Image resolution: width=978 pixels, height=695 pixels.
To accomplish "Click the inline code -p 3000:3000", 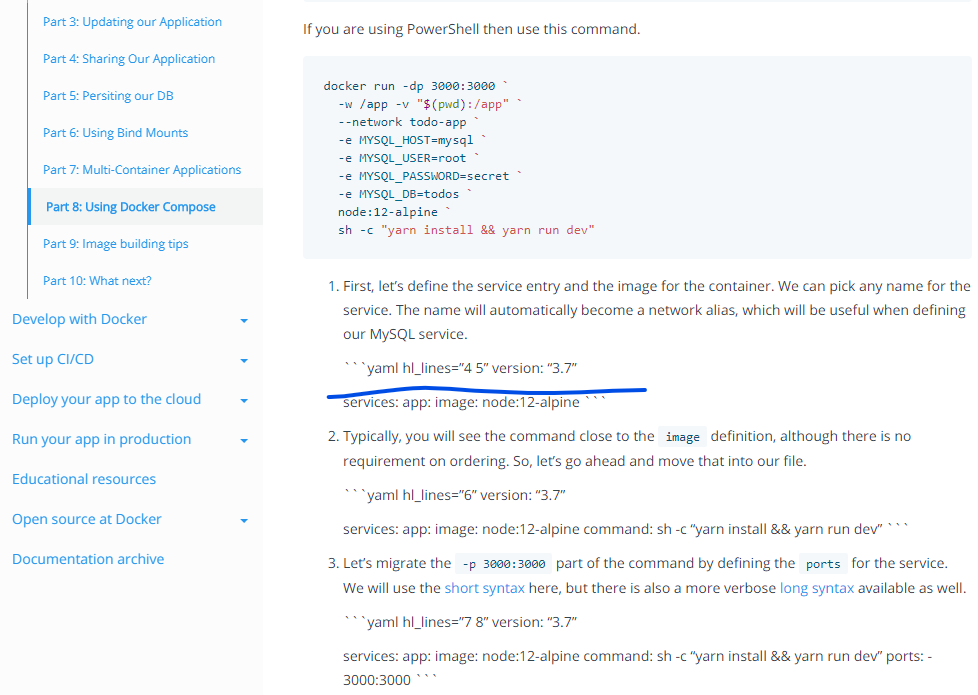I will point(503,564).
